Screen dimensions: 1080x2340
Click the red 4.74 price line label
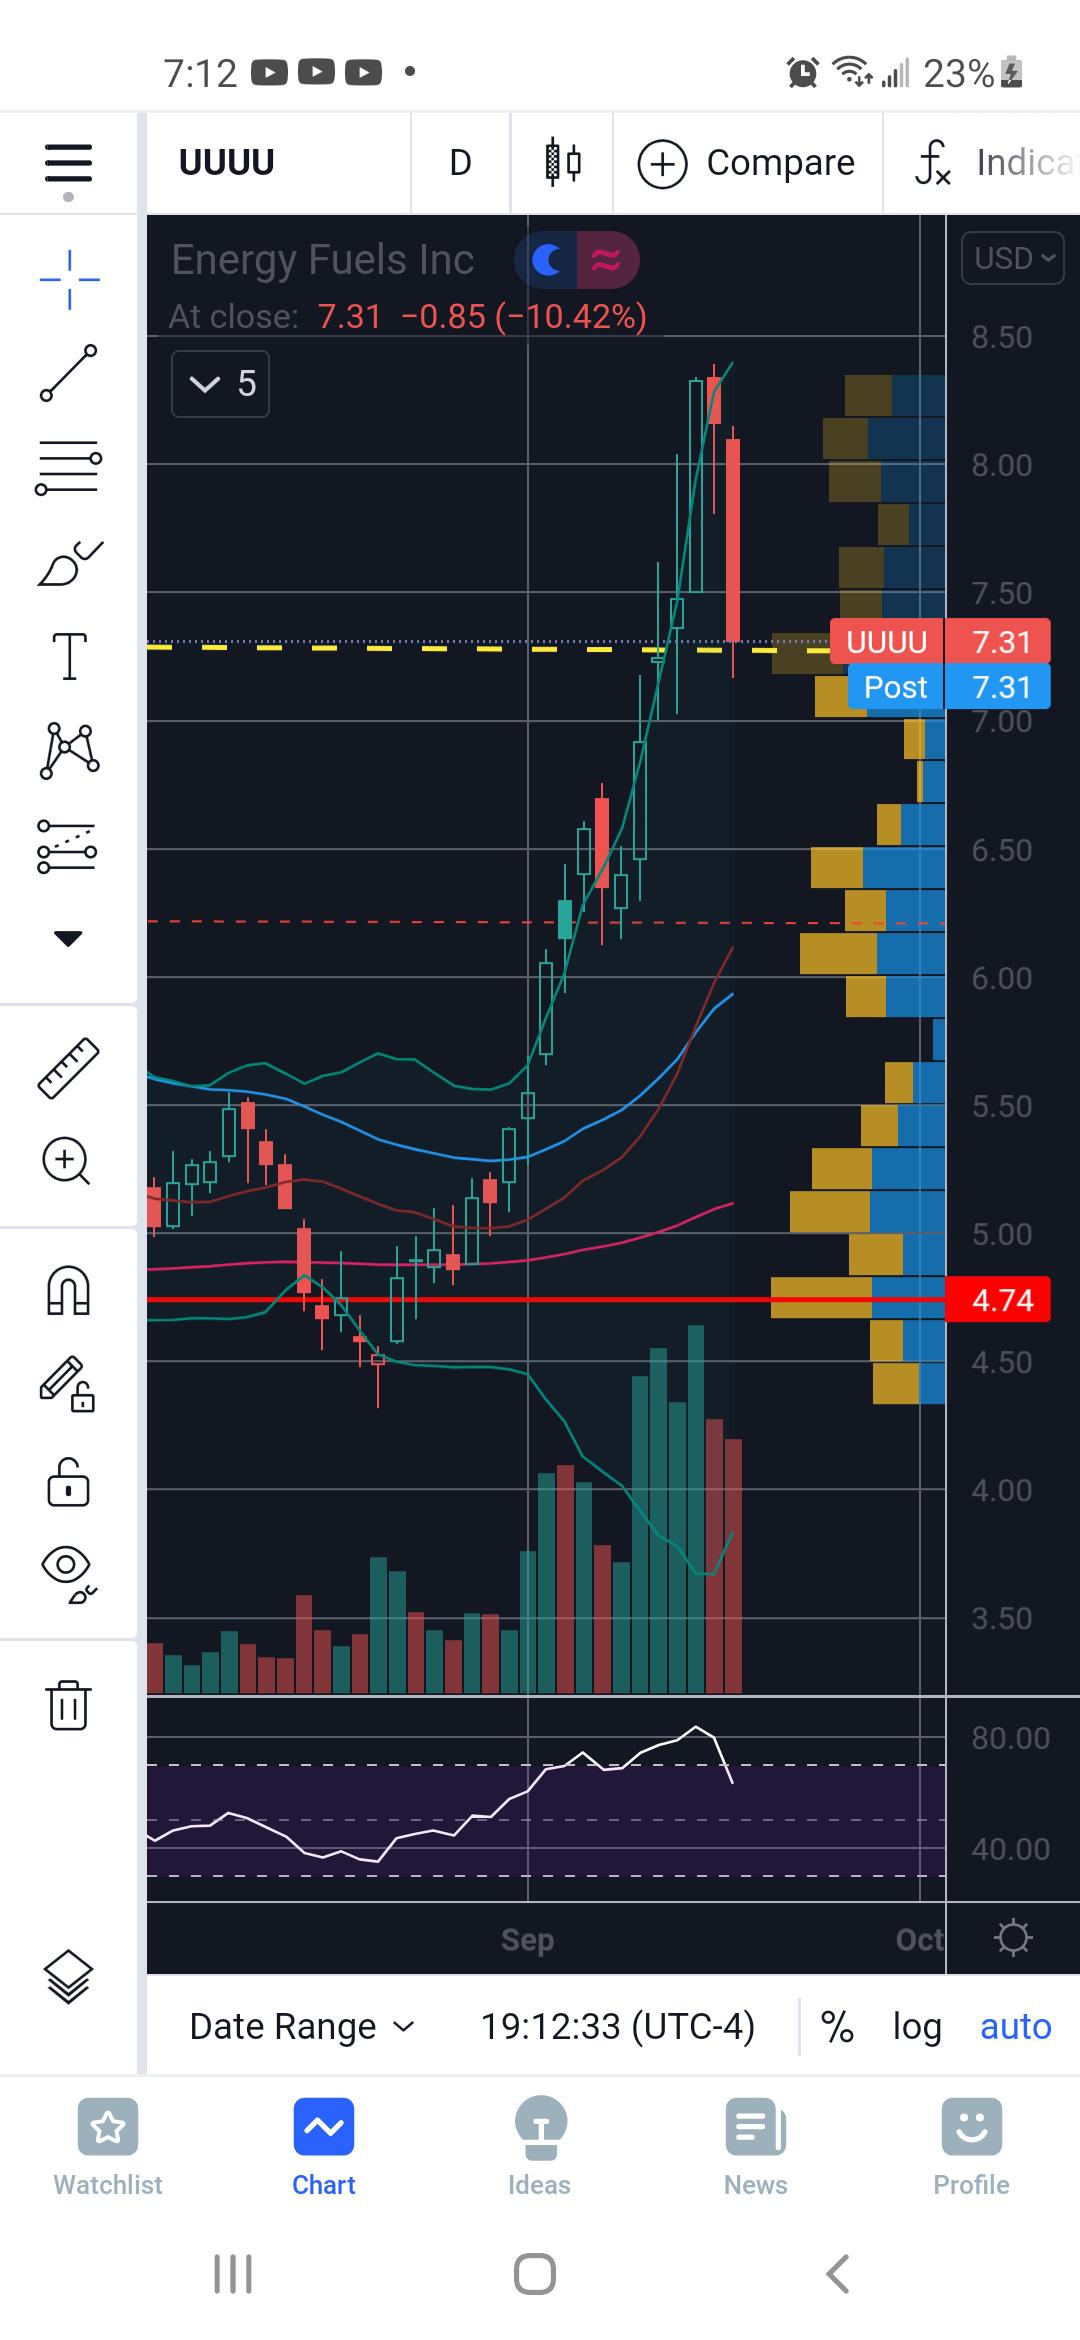click(997, 1300)
